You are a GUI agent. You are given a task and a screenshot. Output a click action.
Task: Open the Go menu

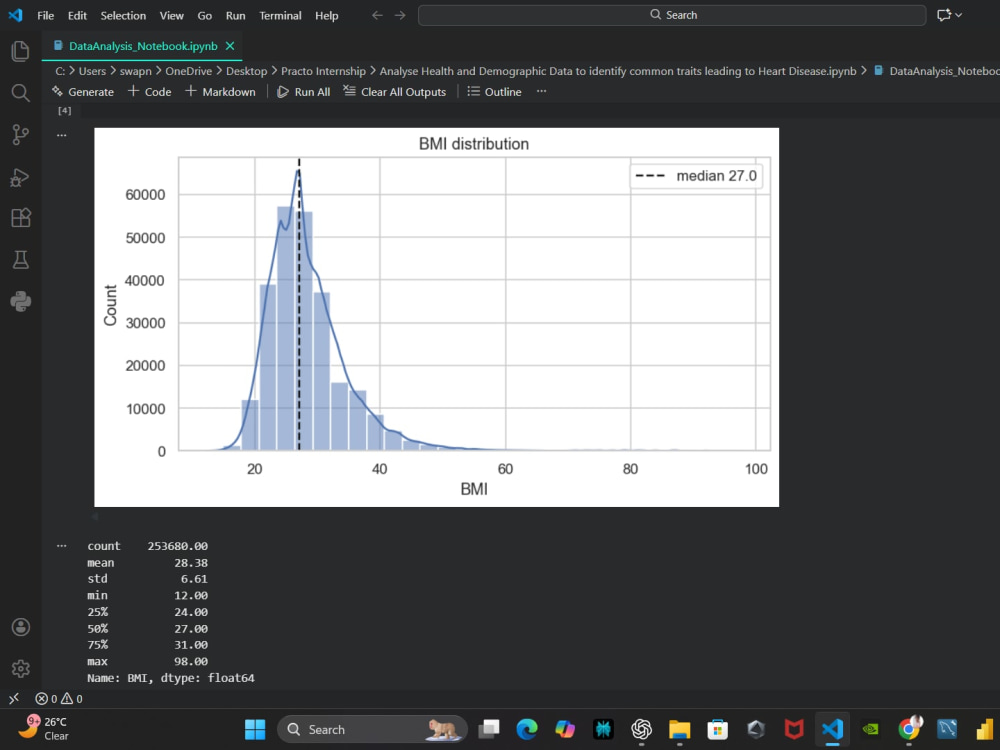[x=205, y=15]
